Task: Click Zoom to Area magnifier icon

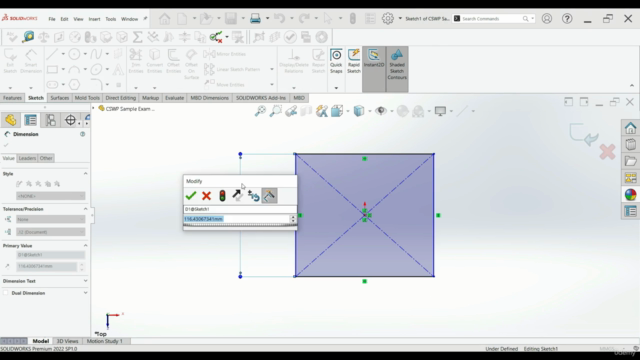Action: (x=276, y=111)
